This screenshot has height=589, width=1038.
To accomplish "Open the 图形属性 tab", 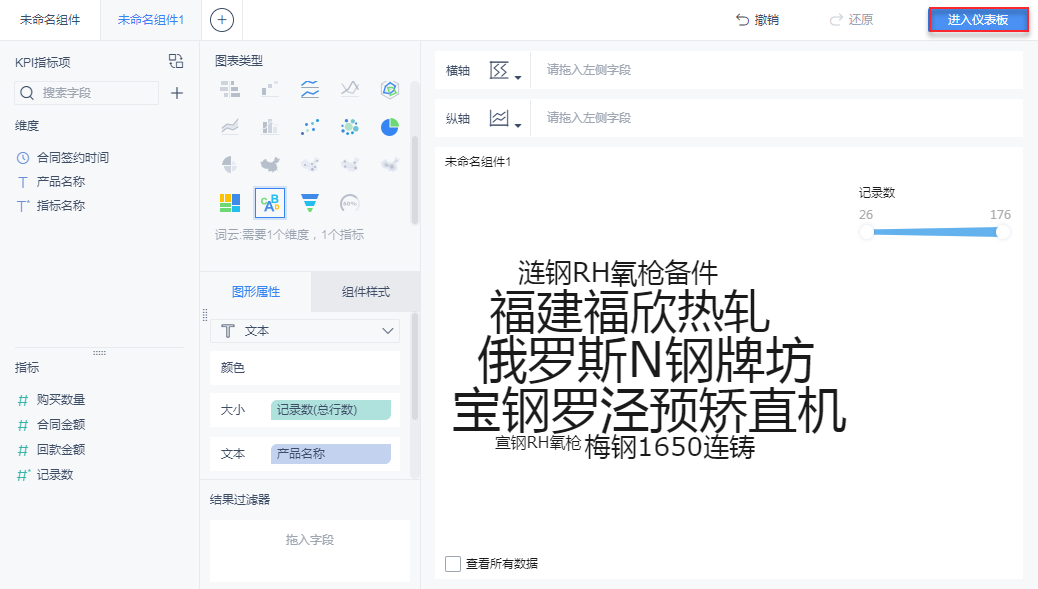I will (256, 292).
